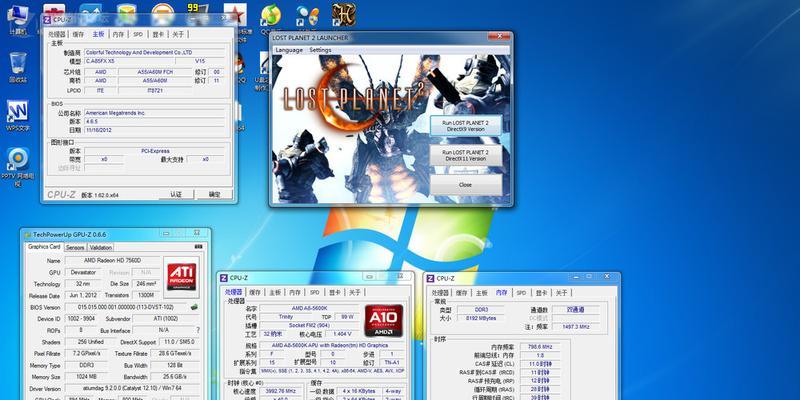Open the Settings menu in Lost Planet launcher

point(320,50)
